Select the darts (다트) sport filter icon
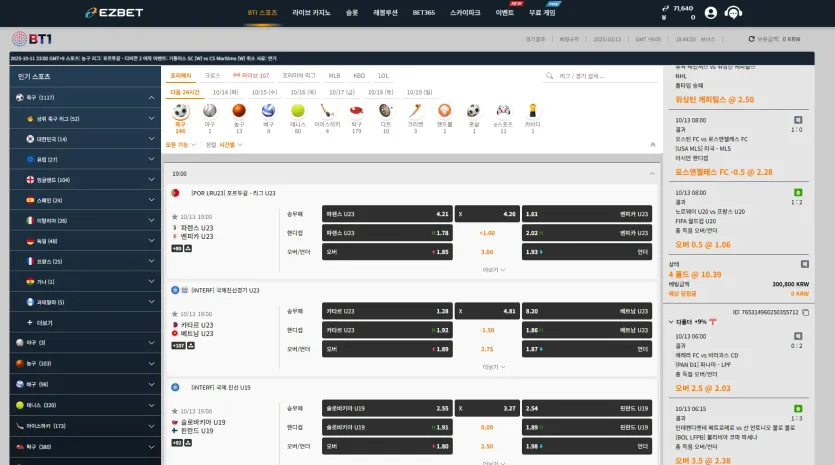This screenshot has height=465, width=835. point(386,110)
